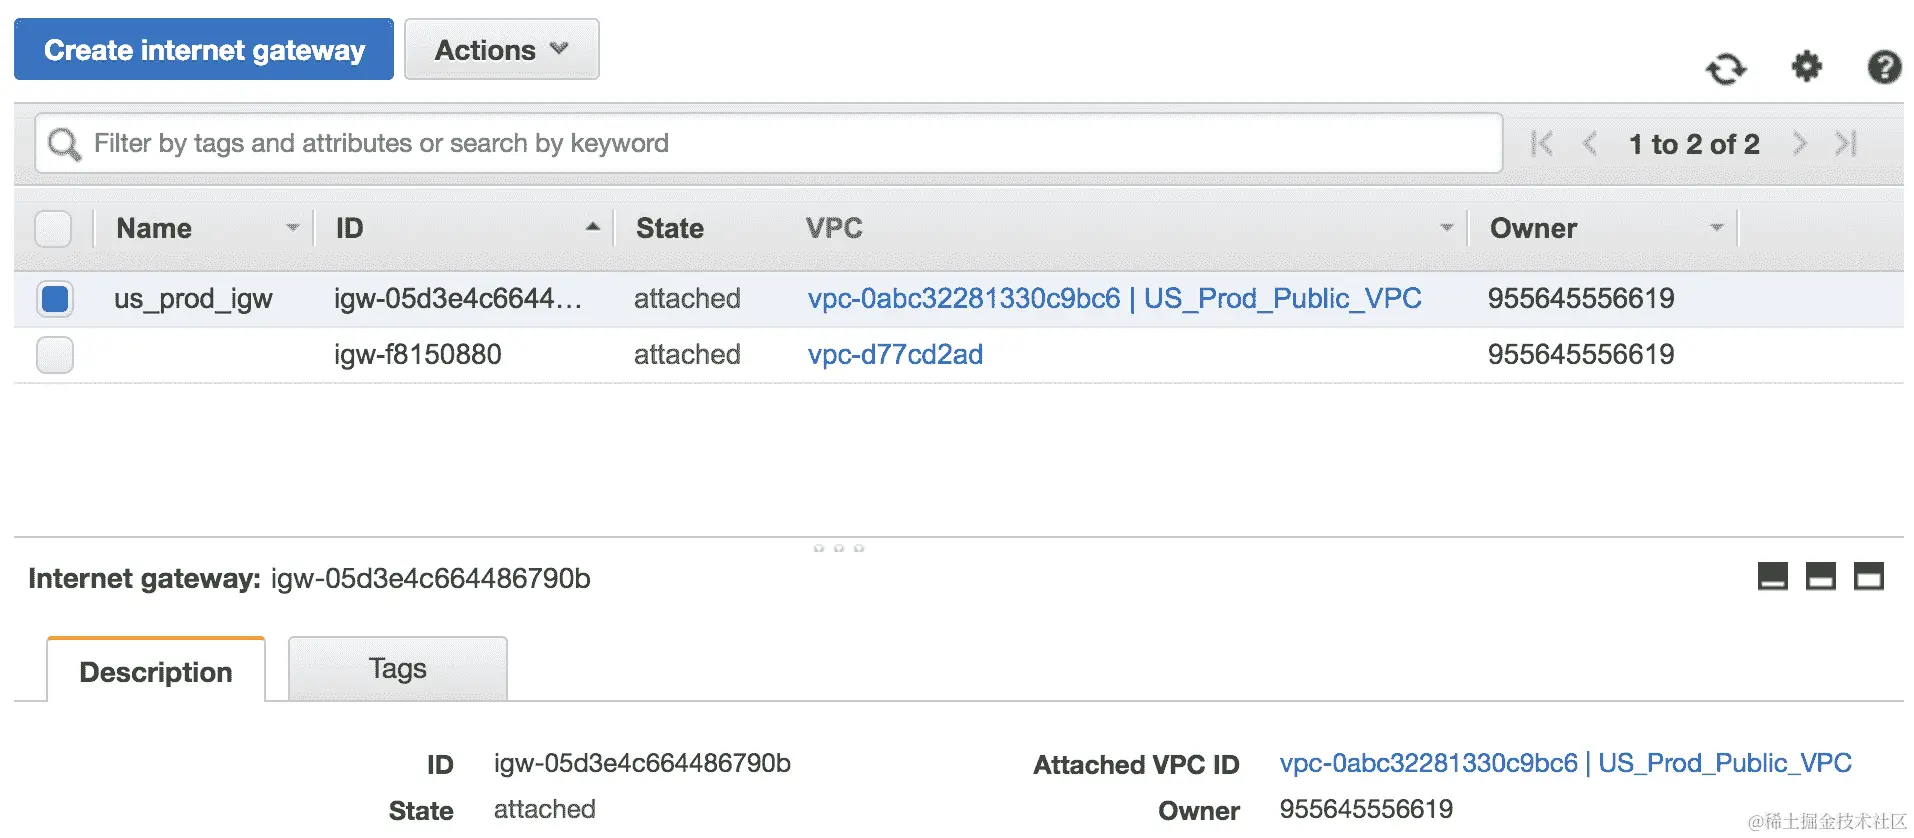The image size is (1914, 838).
Task: Open the VPC column filter dropdown
Action: coord(1446,228)
